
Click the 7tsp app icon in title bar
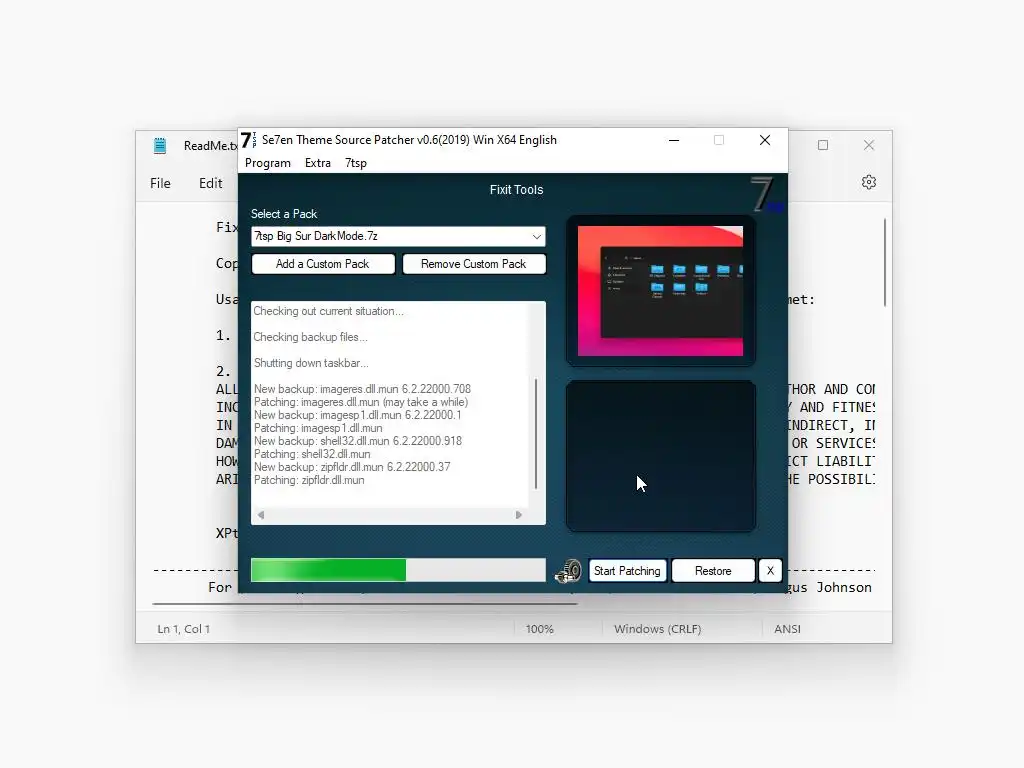248,140
